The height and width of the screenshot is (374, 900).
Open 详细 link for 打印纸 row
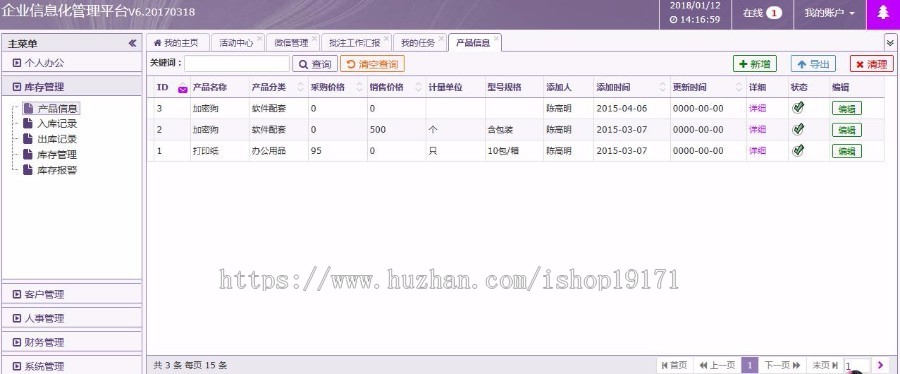pos(757,151)
